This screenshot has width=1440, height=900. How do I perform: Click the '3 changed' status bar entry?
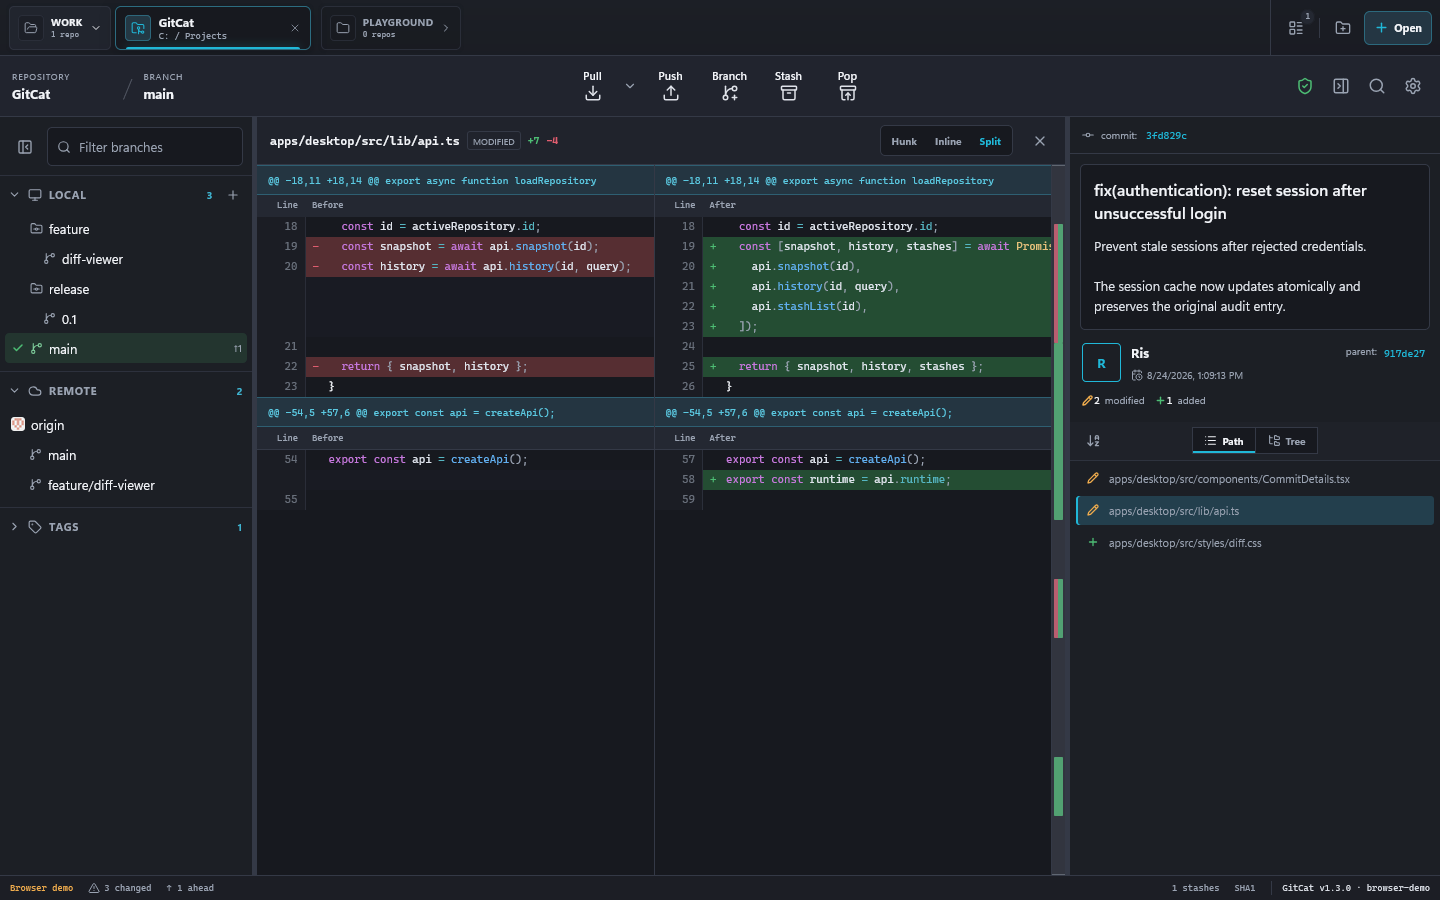click(120, 888)
